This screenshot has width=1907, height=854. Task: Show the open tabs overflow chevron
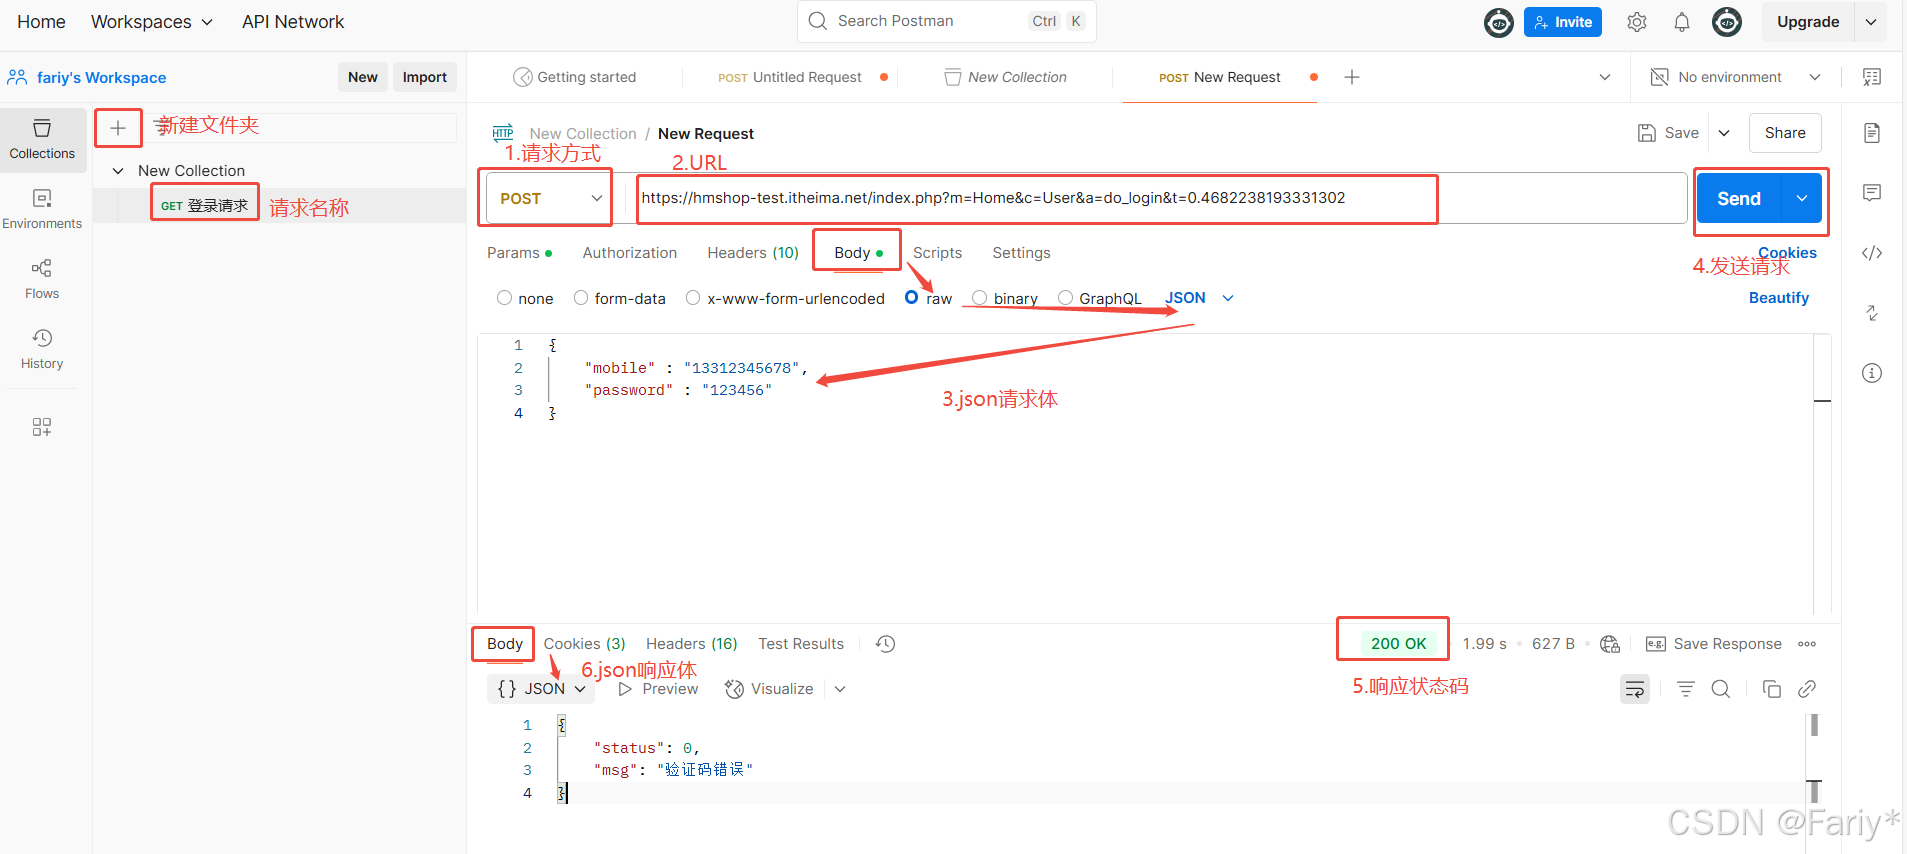1605,77
